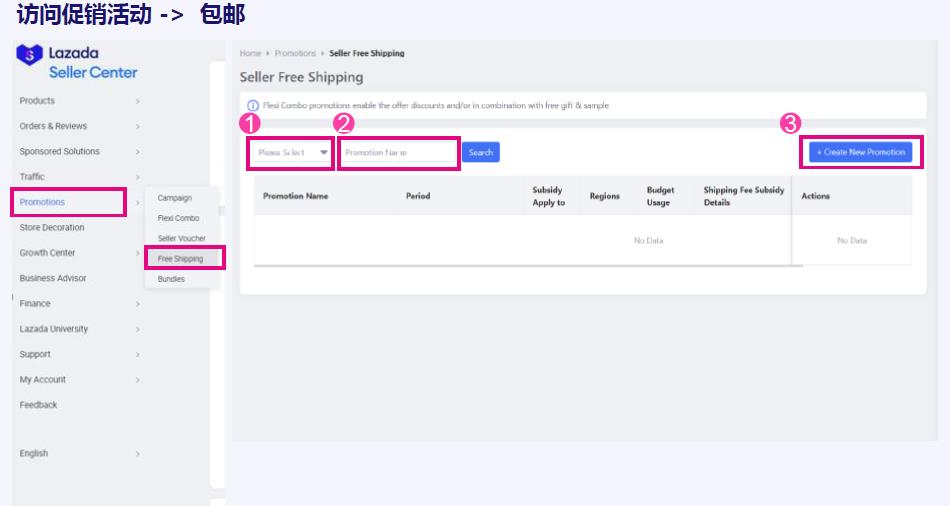Click Home breadcrumb link
The image size is (950, 506).
[x=250, y=53]
